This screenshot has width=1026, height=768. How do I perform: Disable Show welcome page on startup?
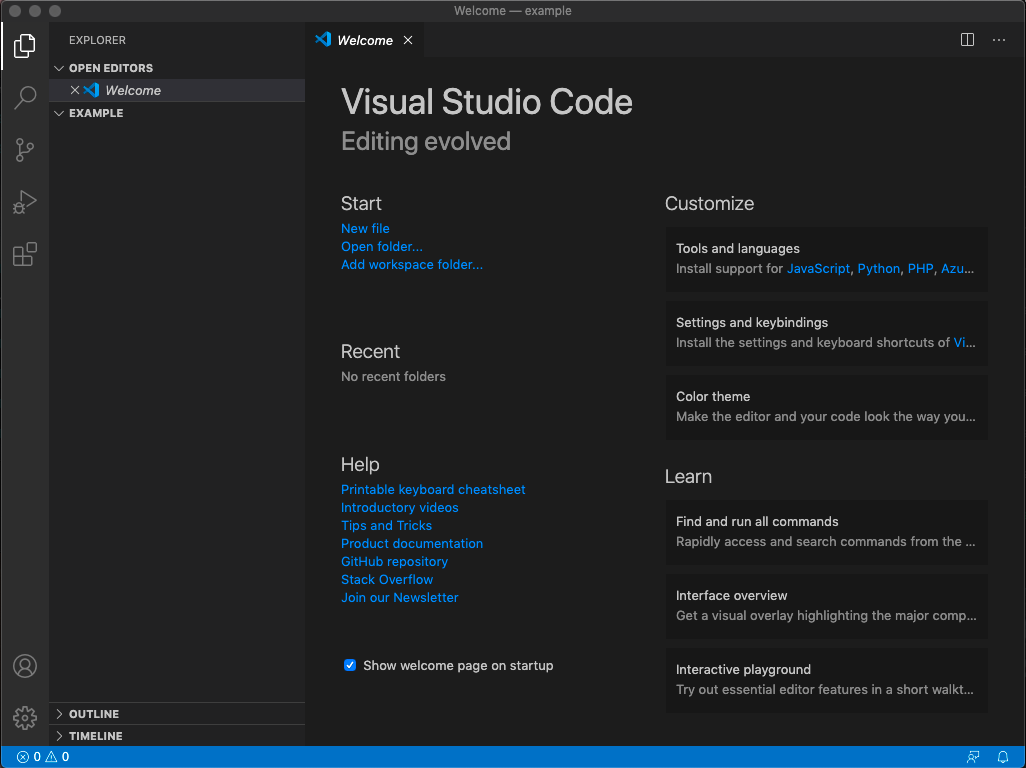pyautogui.click(x=349, y=665)
